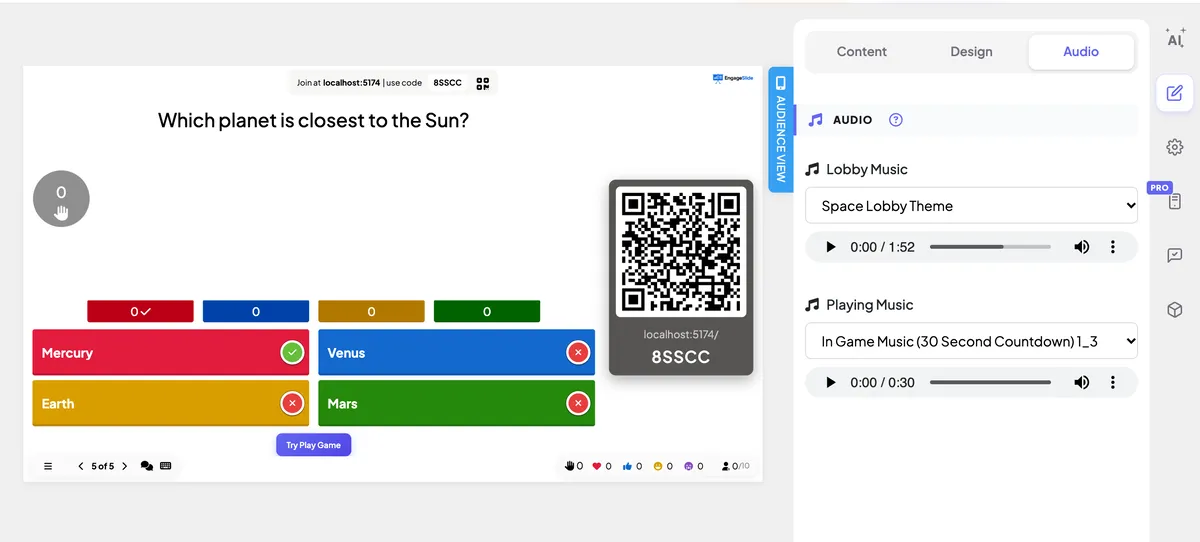This screenshot has height=542, width=1200.
Task: Click the Playing Music seek bar
Action: 990,382
